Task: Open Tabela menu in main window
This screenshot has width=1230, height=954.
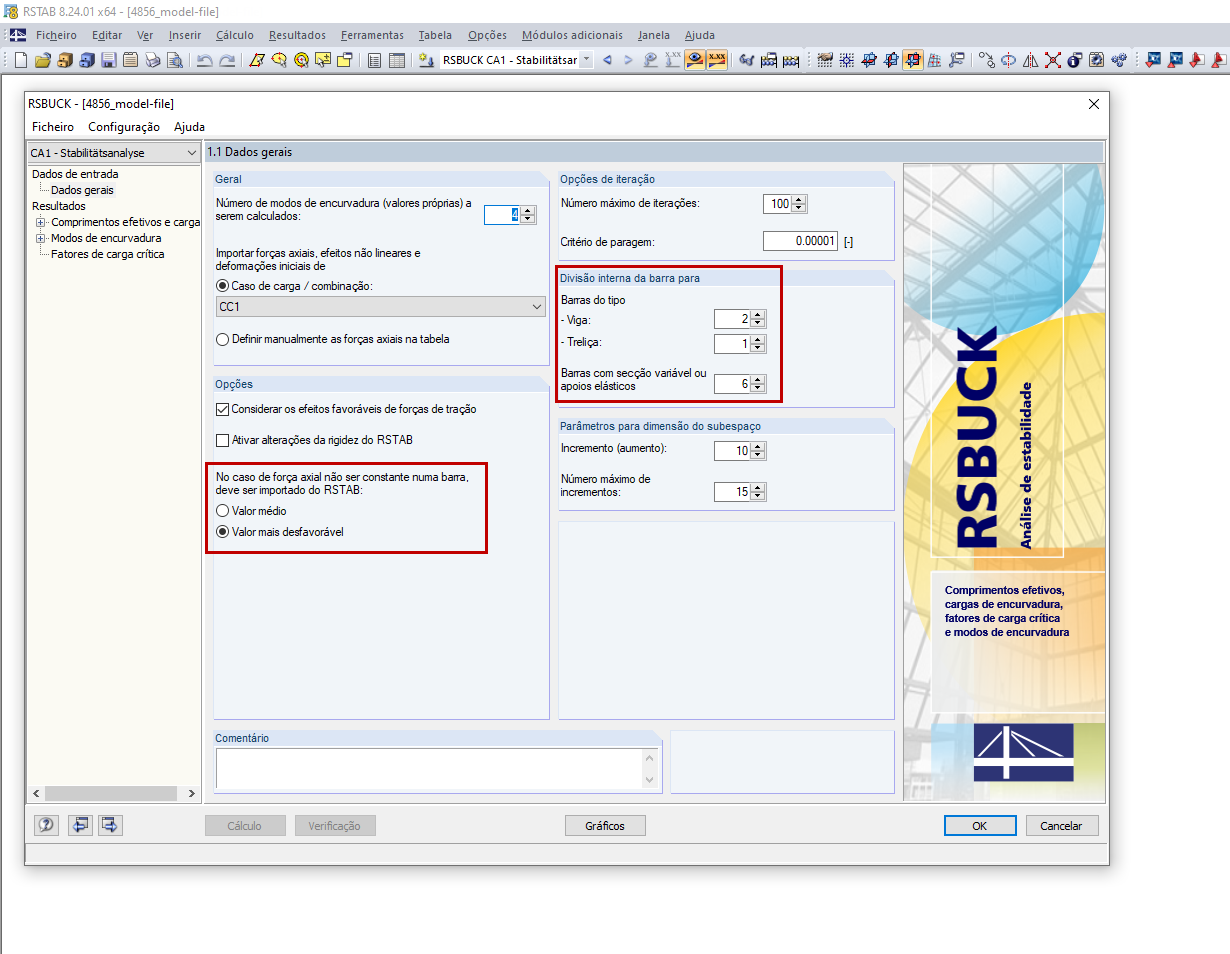Action: pos(435,35)
